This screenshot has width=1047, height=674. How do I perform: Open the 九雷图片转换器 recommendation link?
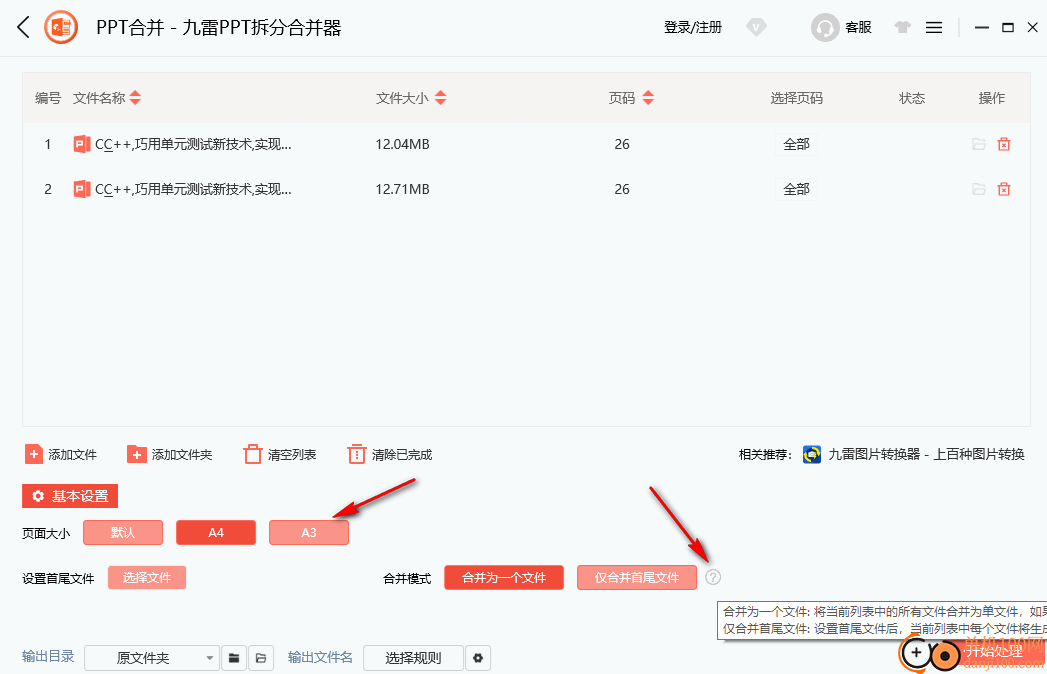click(x=926, y=454)
